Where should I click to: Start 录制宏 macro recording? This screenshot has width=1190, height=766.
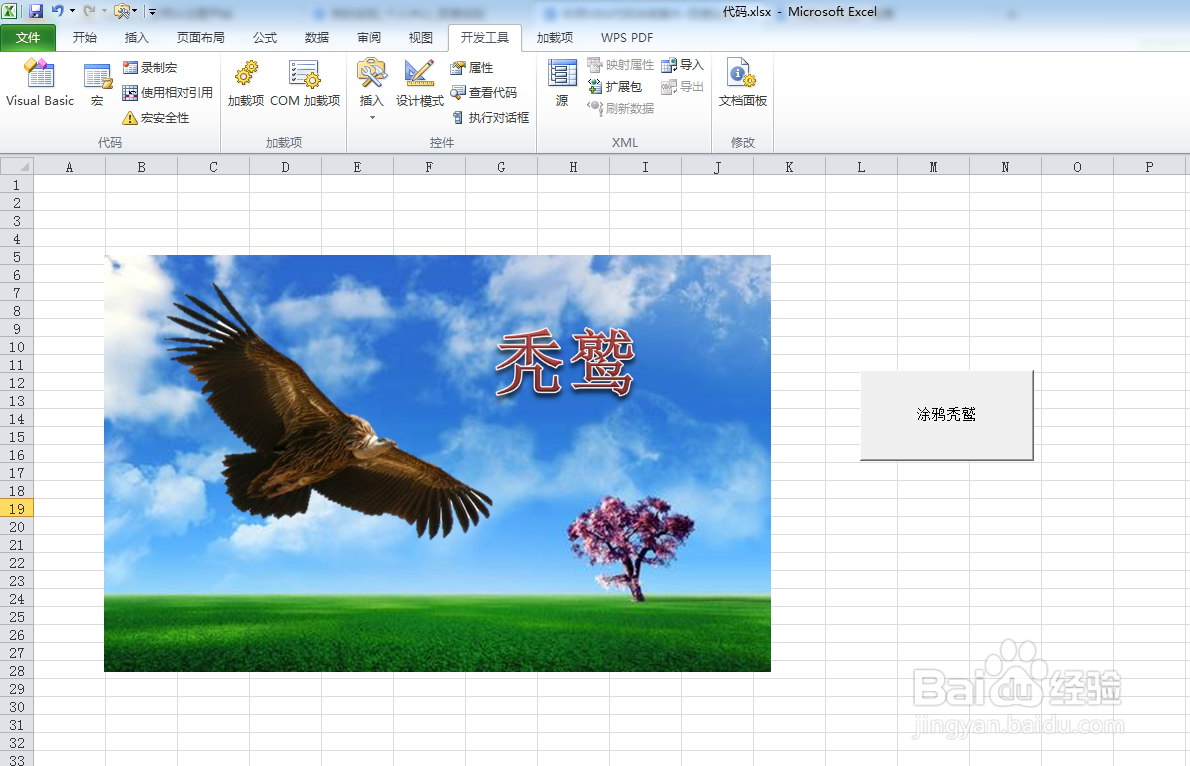coord(150,68)
